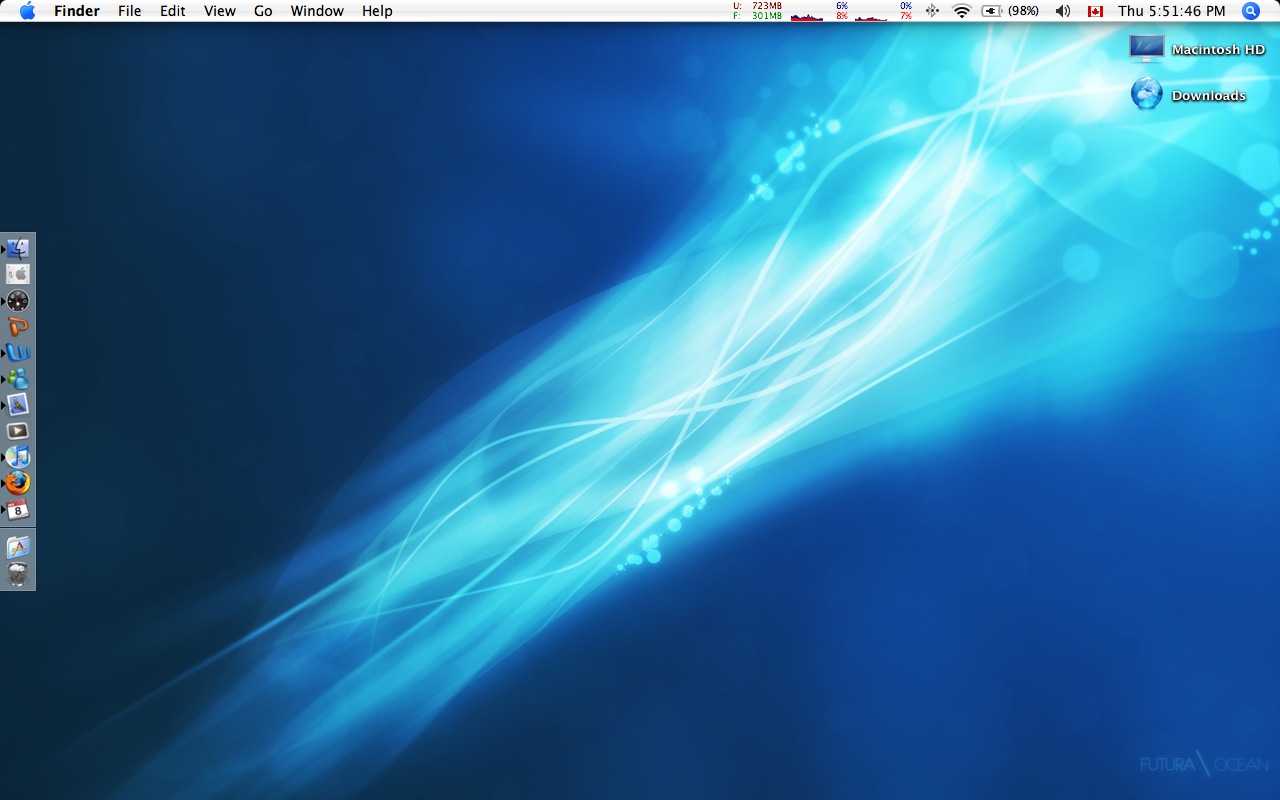Open the Finder application menu
This screenshot has width=1280, height=800.
(76, 11)
